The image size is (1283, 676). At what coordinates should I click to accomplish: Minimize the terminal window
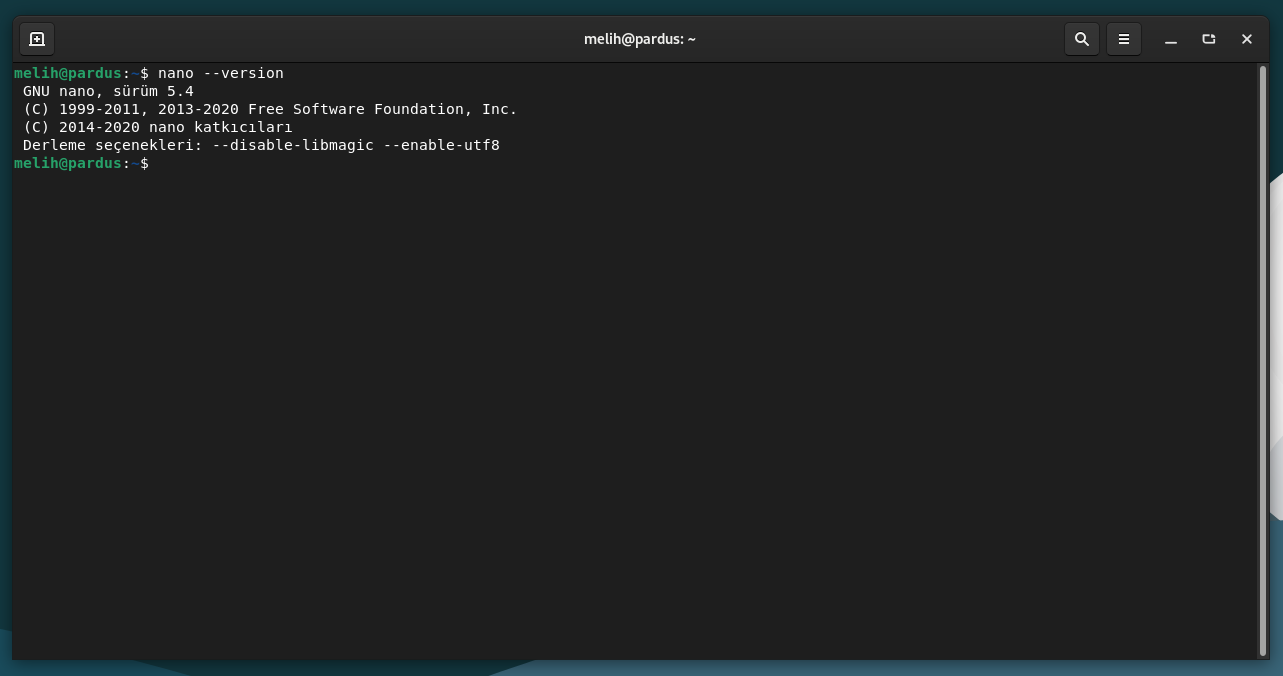pyautogui.click(x=1171, y=39)
